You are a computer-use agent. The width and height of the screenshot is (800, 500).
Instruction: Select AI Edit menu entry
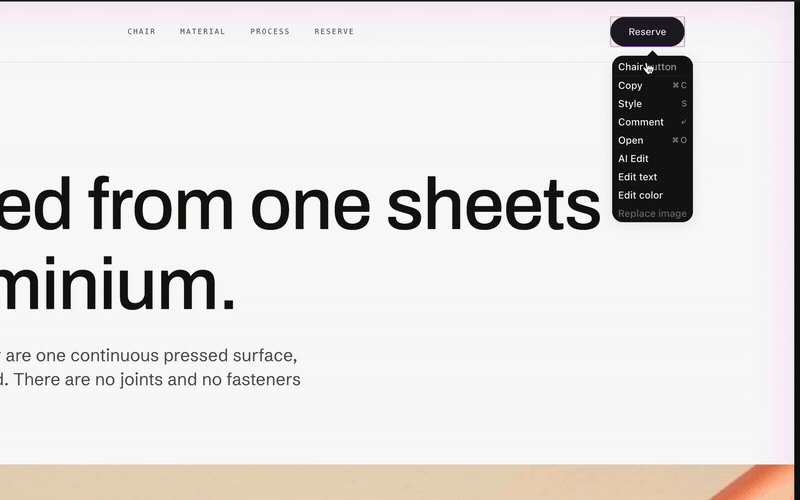(652, 159)
